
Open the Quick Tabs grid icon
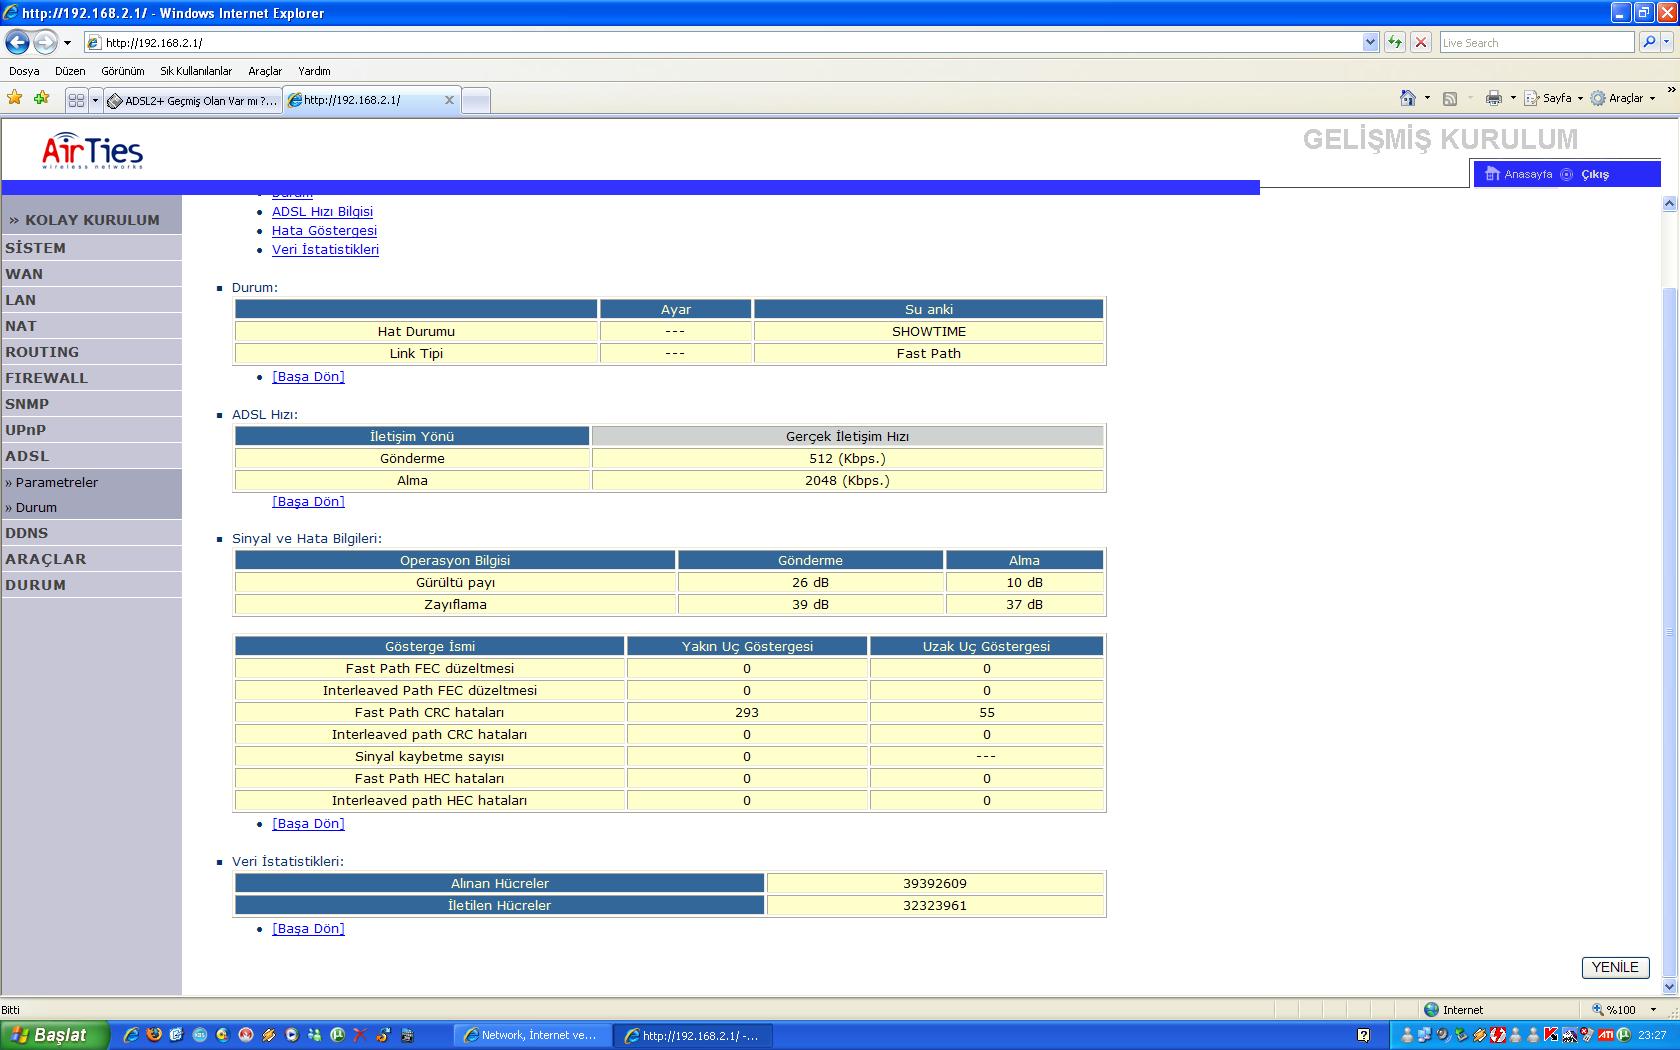coord(76,100)
